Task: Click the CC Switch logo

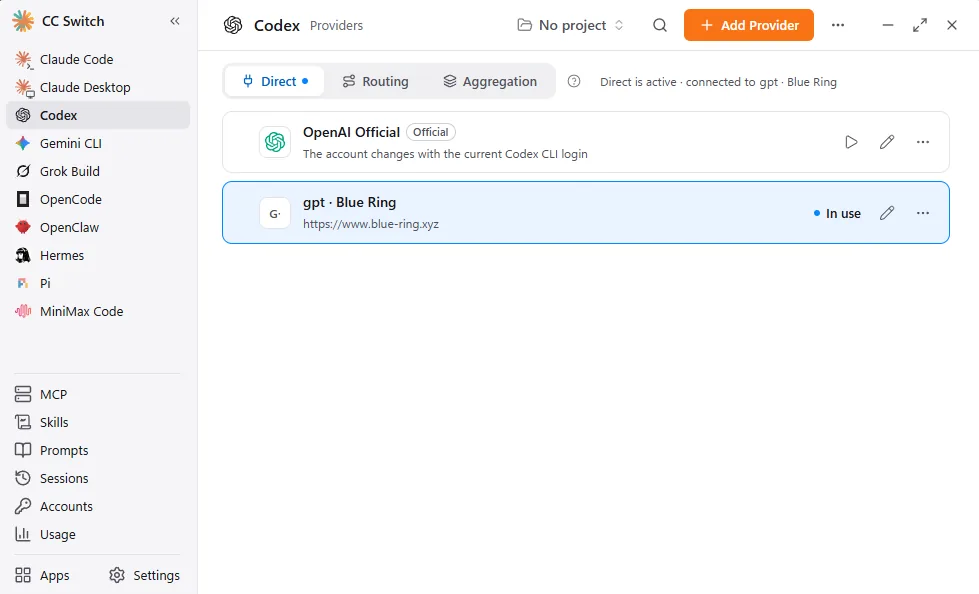Action: point(23,21)
